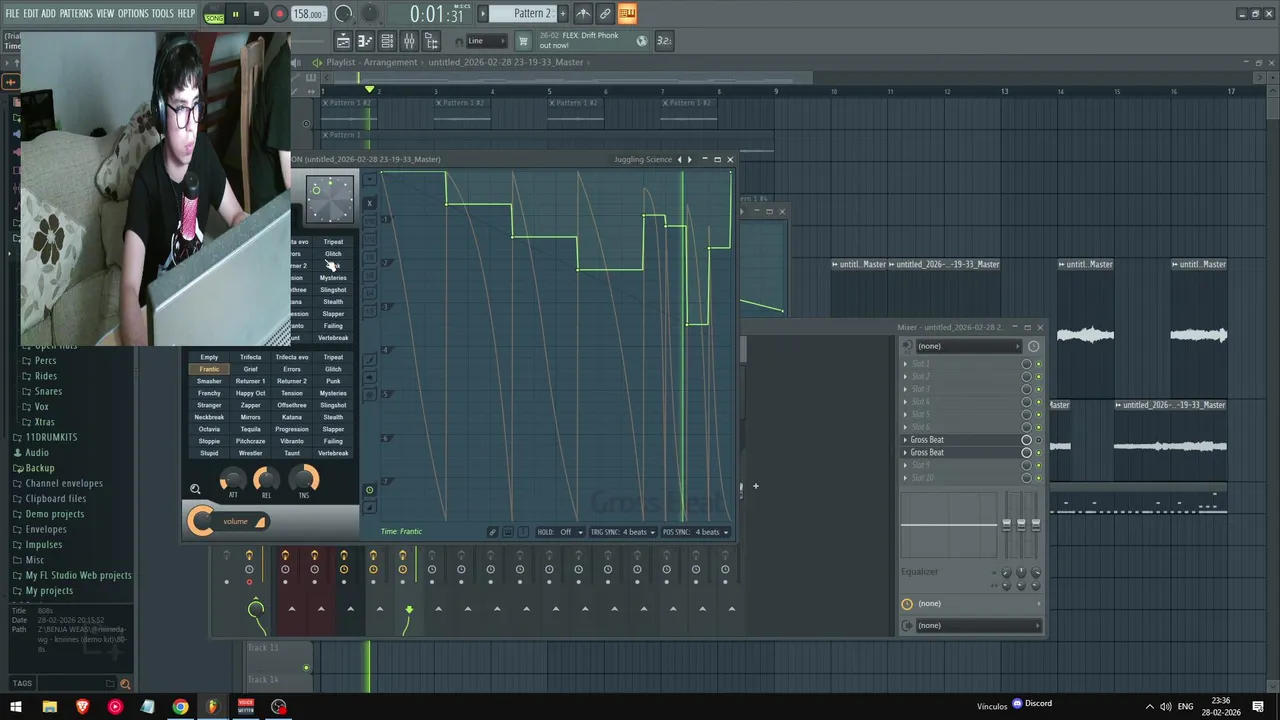Select the Happy Oct preset
The image size is (1280, 720).
tap(250, 393)
